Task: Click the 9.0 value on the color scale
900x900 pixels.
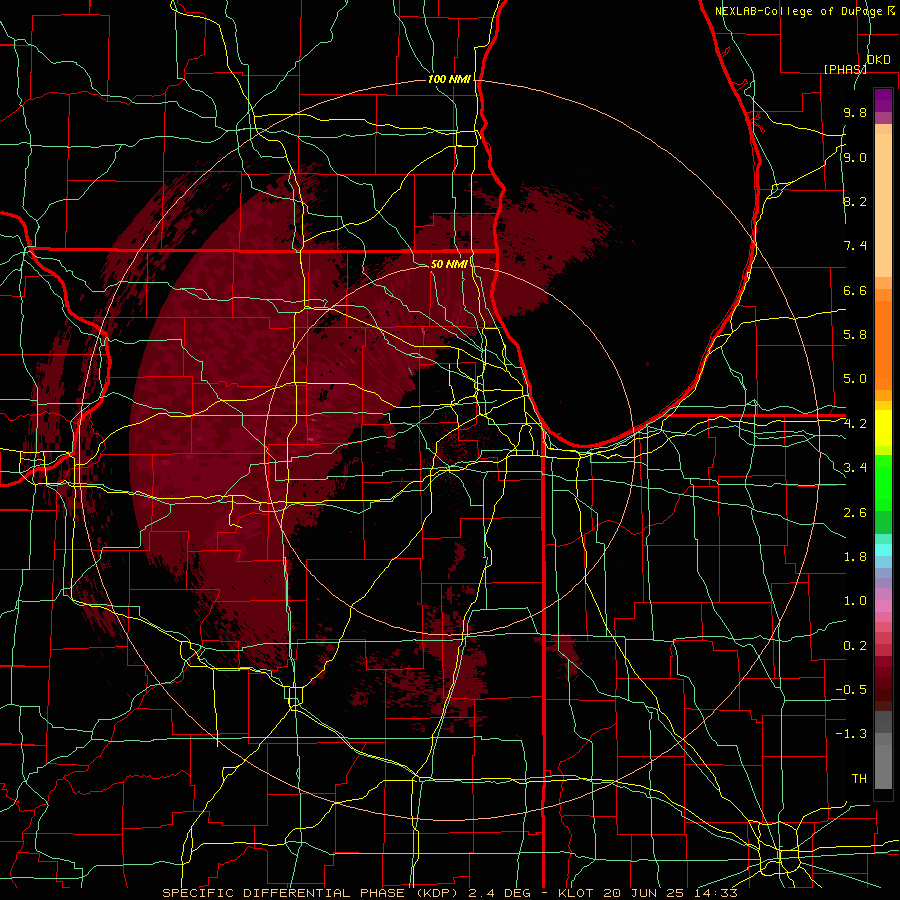Action: pos(855,157)
